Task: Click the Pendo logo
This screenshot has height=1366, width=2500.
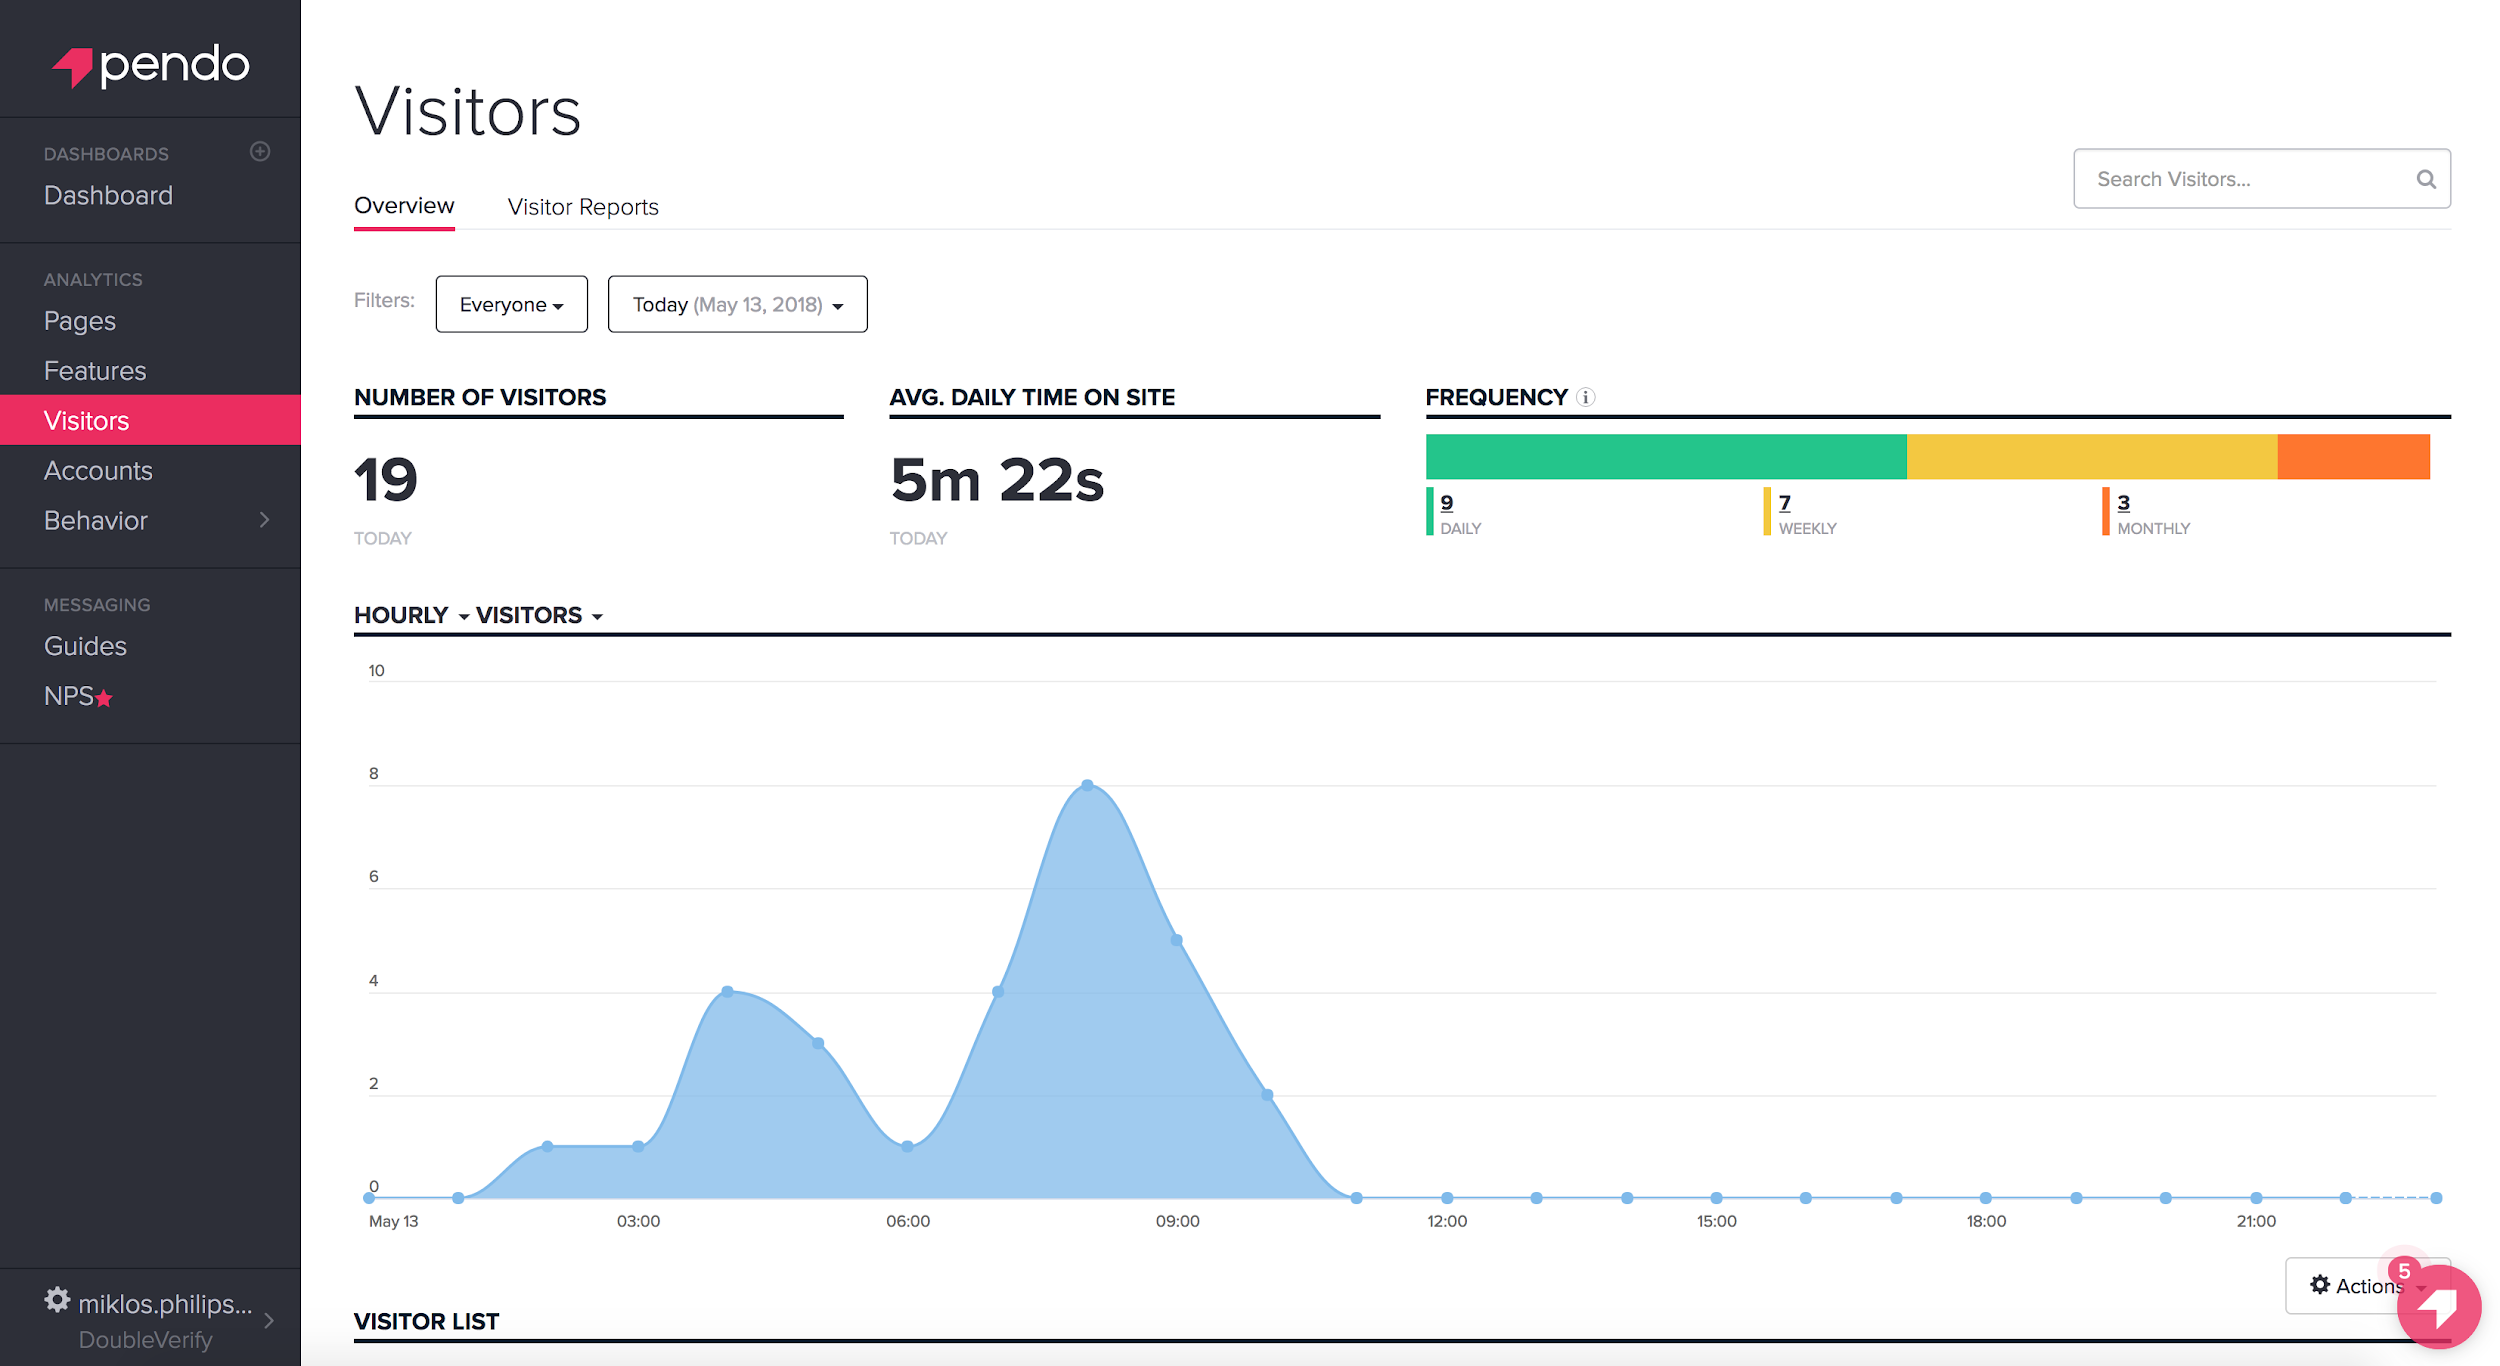Action: tap(150, 66)
